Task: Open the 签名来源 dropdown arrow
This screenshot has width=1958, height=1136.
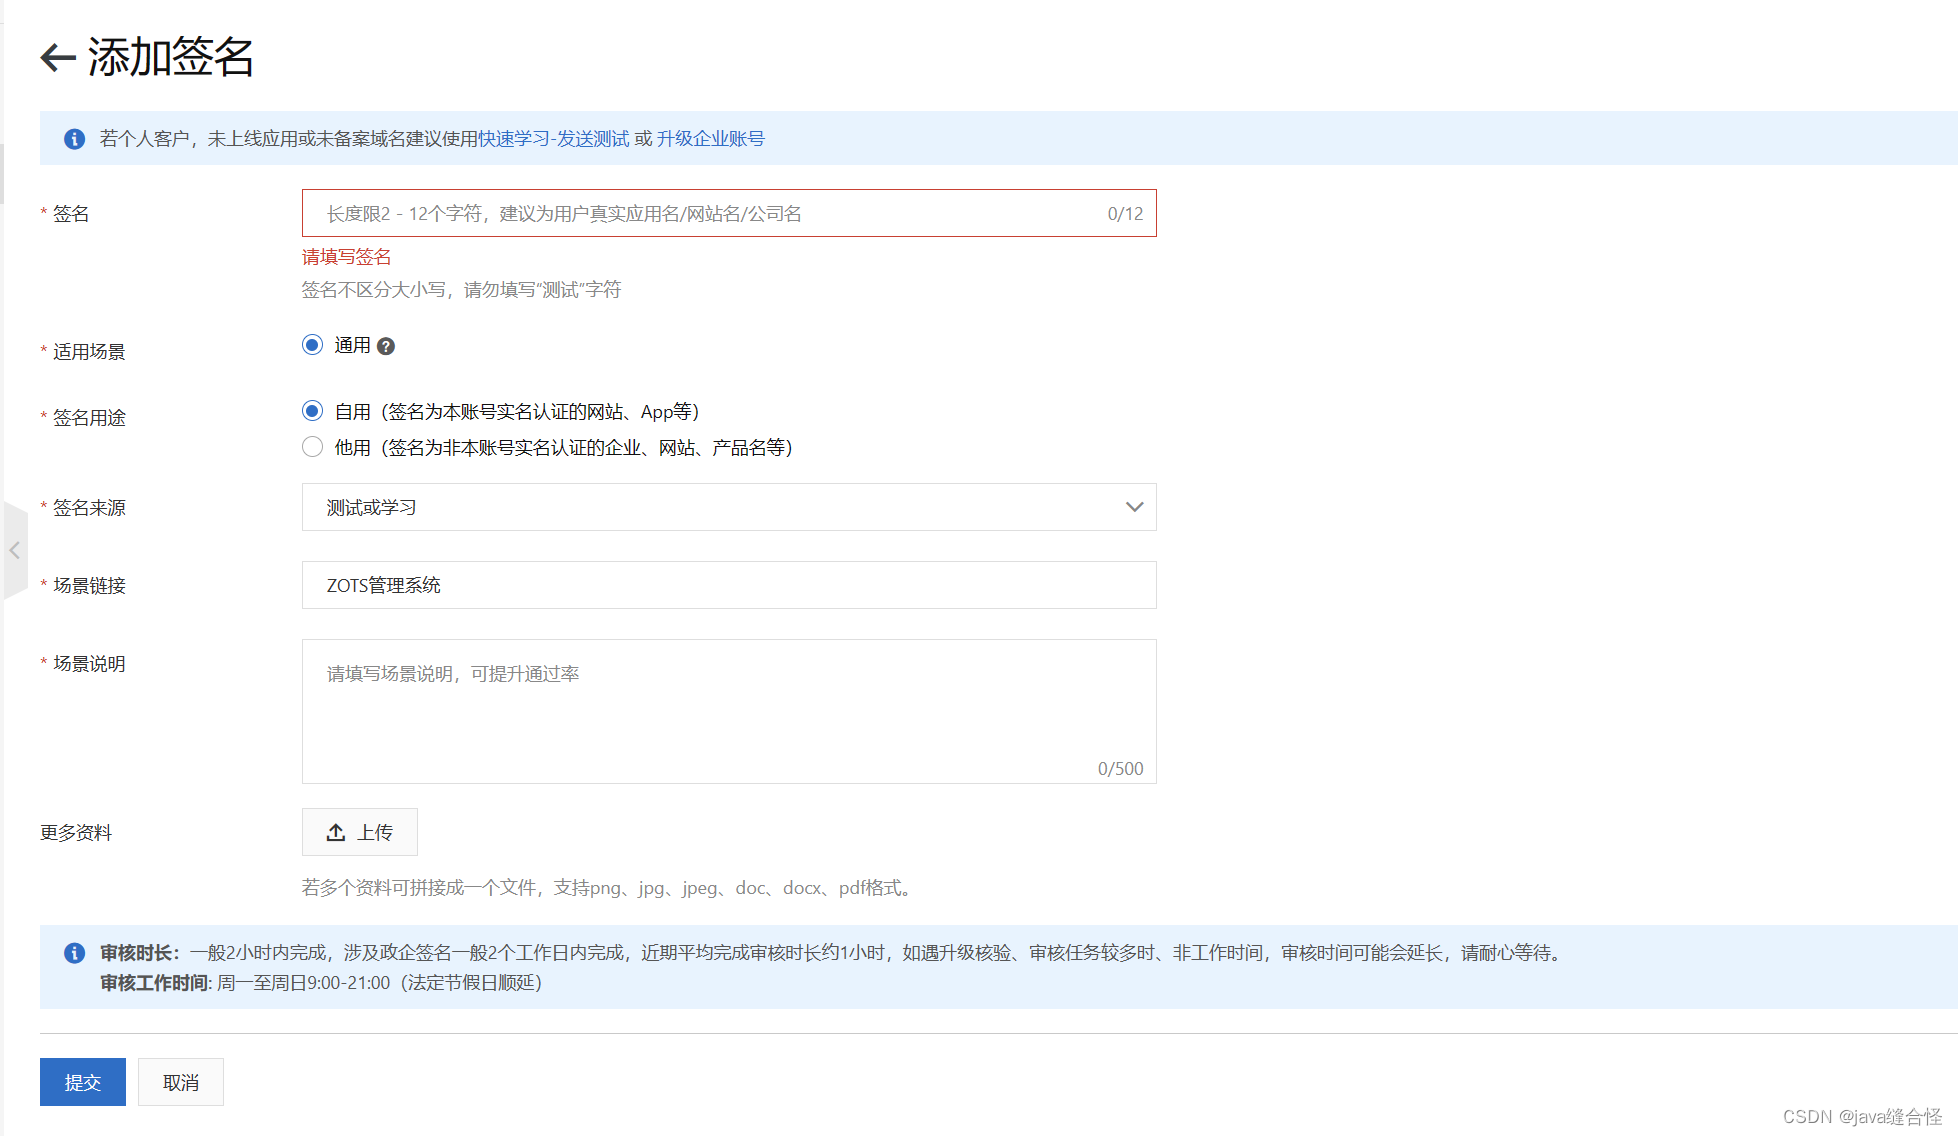Action: [1134, 507]
